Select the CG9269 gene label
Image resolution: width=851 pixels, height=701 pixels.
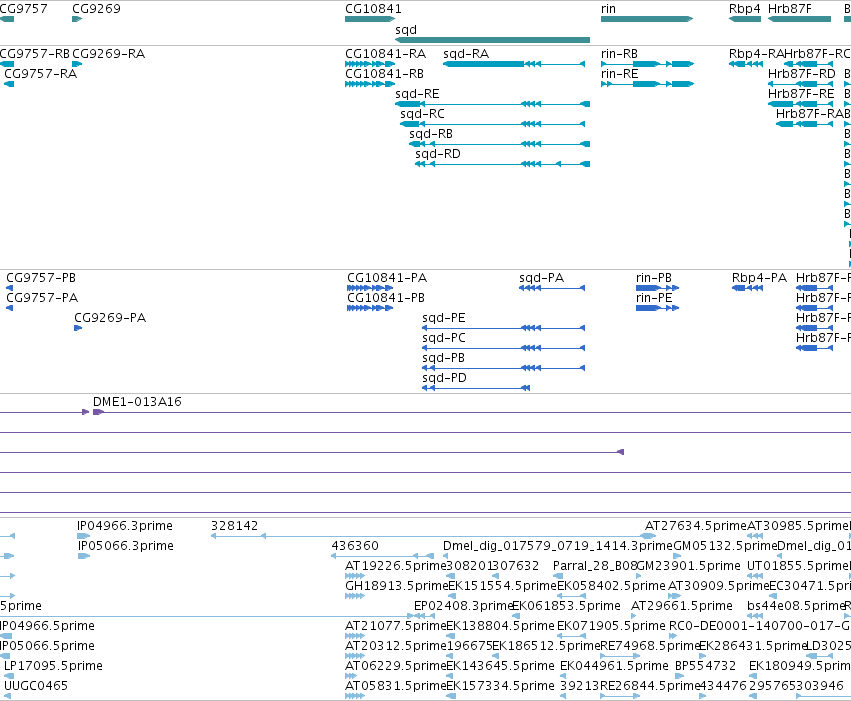tap(97, 9)
